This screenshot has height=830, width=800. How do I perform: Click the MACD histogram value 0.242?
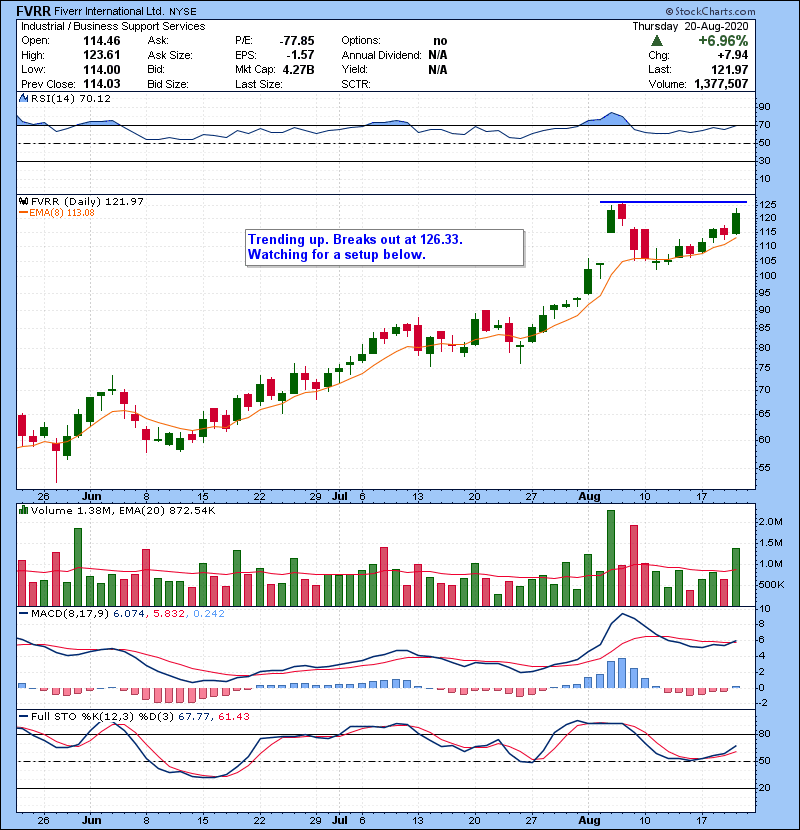point(209,614)
